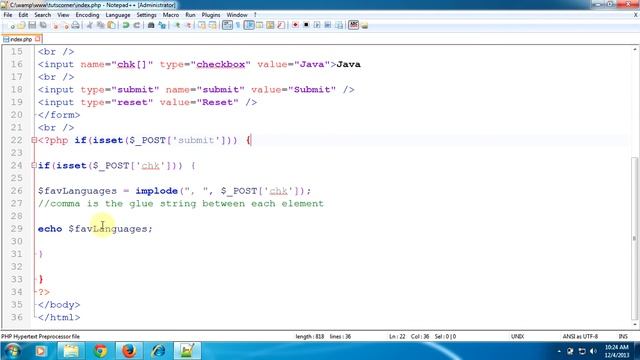Click the Copy toolbar icon

pyautogui.click(x=100, y=25)
